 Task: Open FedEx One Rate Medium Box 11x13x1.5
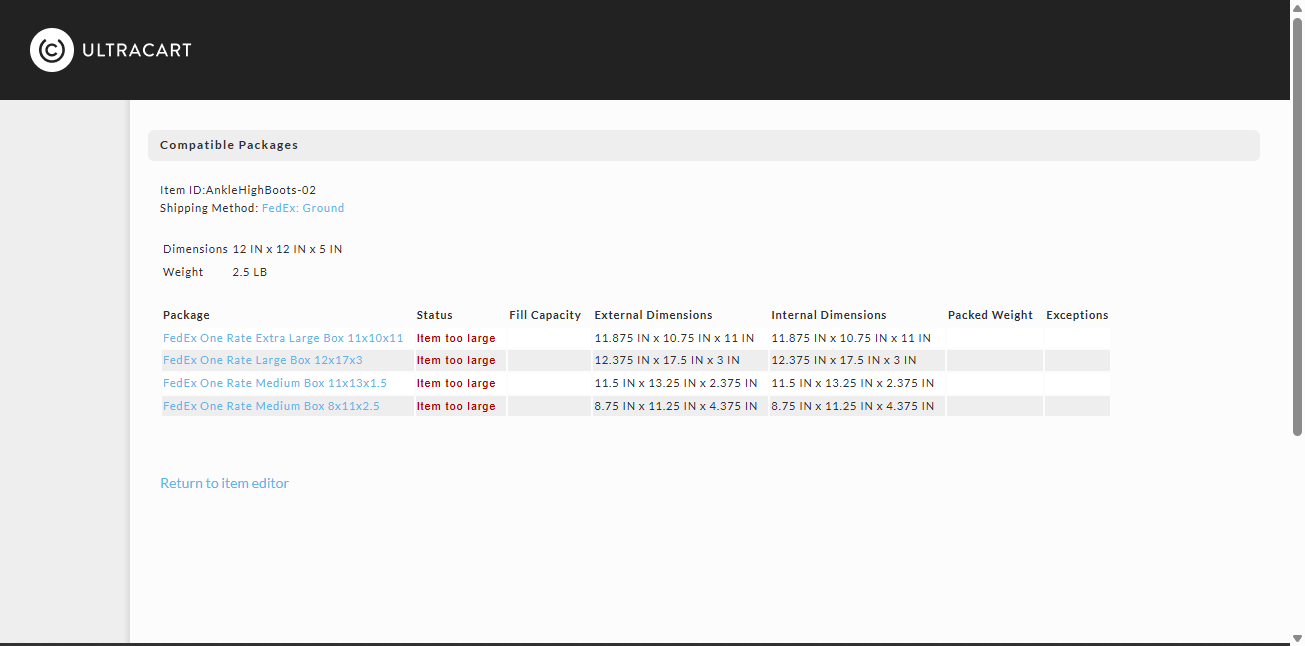[x=275, y=383]
